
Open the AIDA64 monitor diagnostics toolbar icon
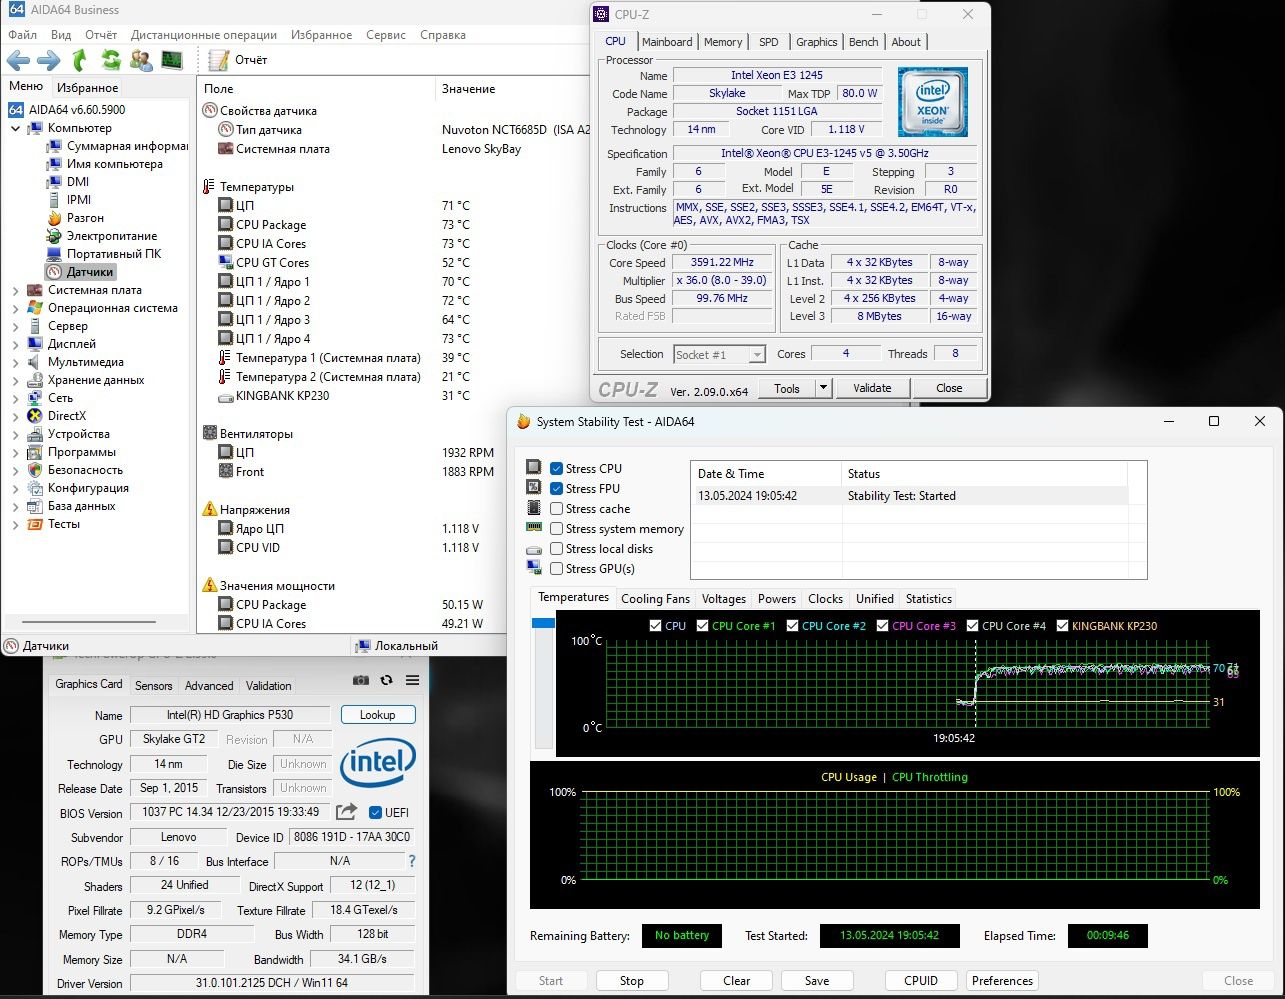172,60
